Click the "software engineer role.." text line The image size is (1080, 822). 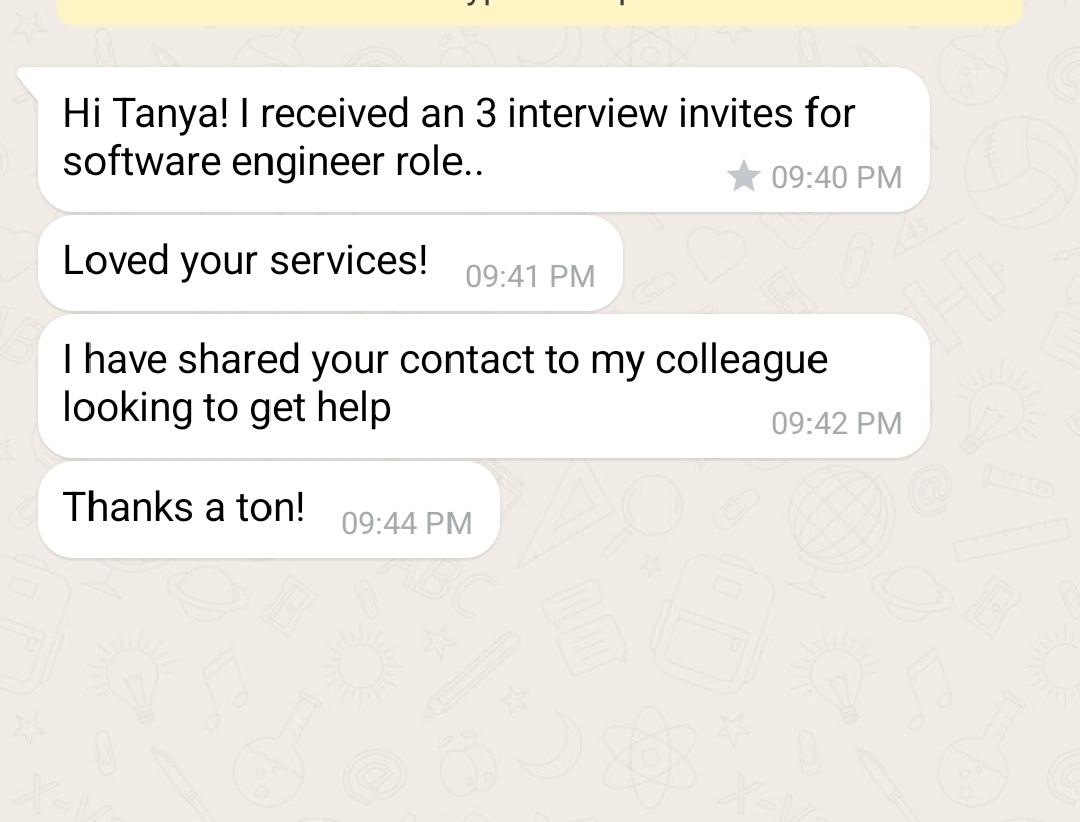(x=273, y=161)
